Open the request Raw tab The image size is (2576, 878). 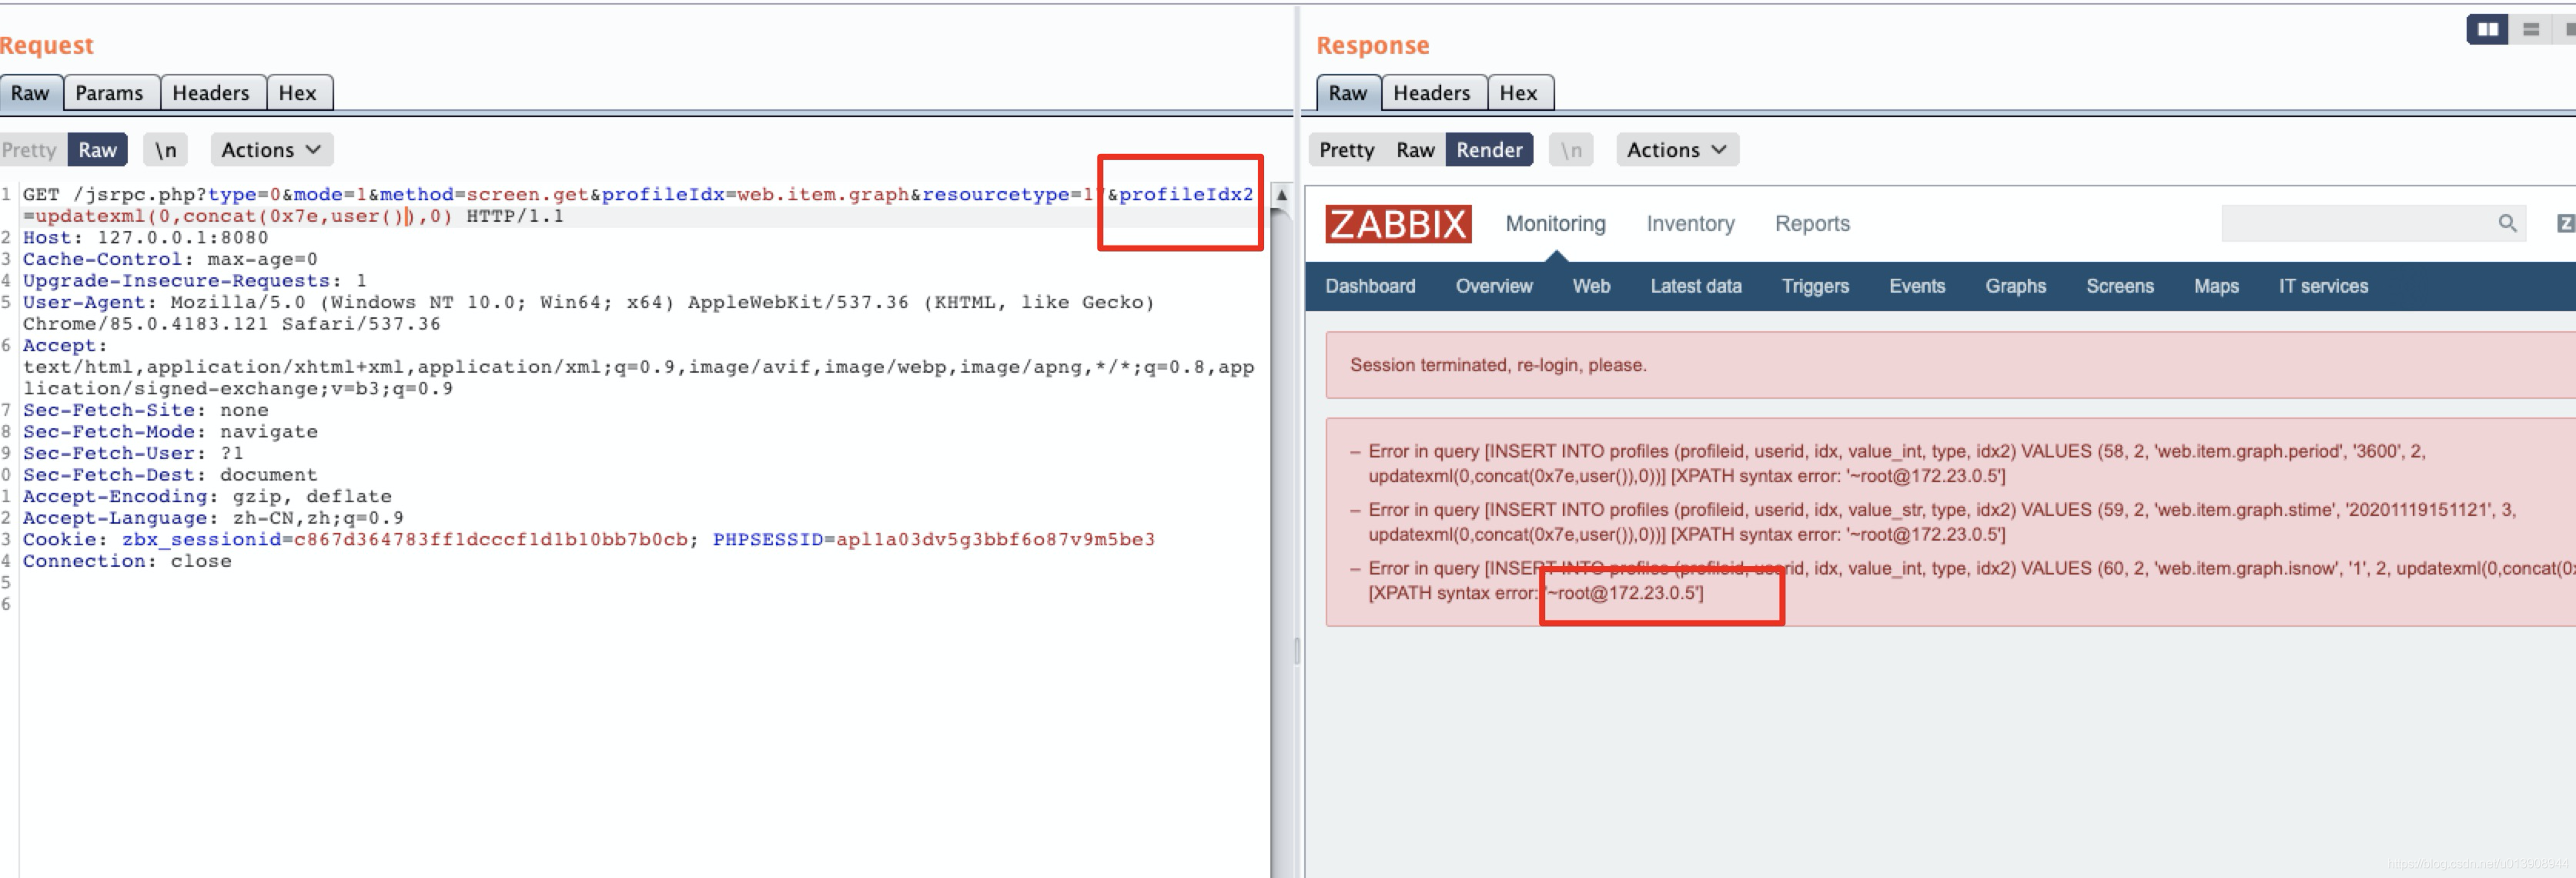(x=30, y=93)
